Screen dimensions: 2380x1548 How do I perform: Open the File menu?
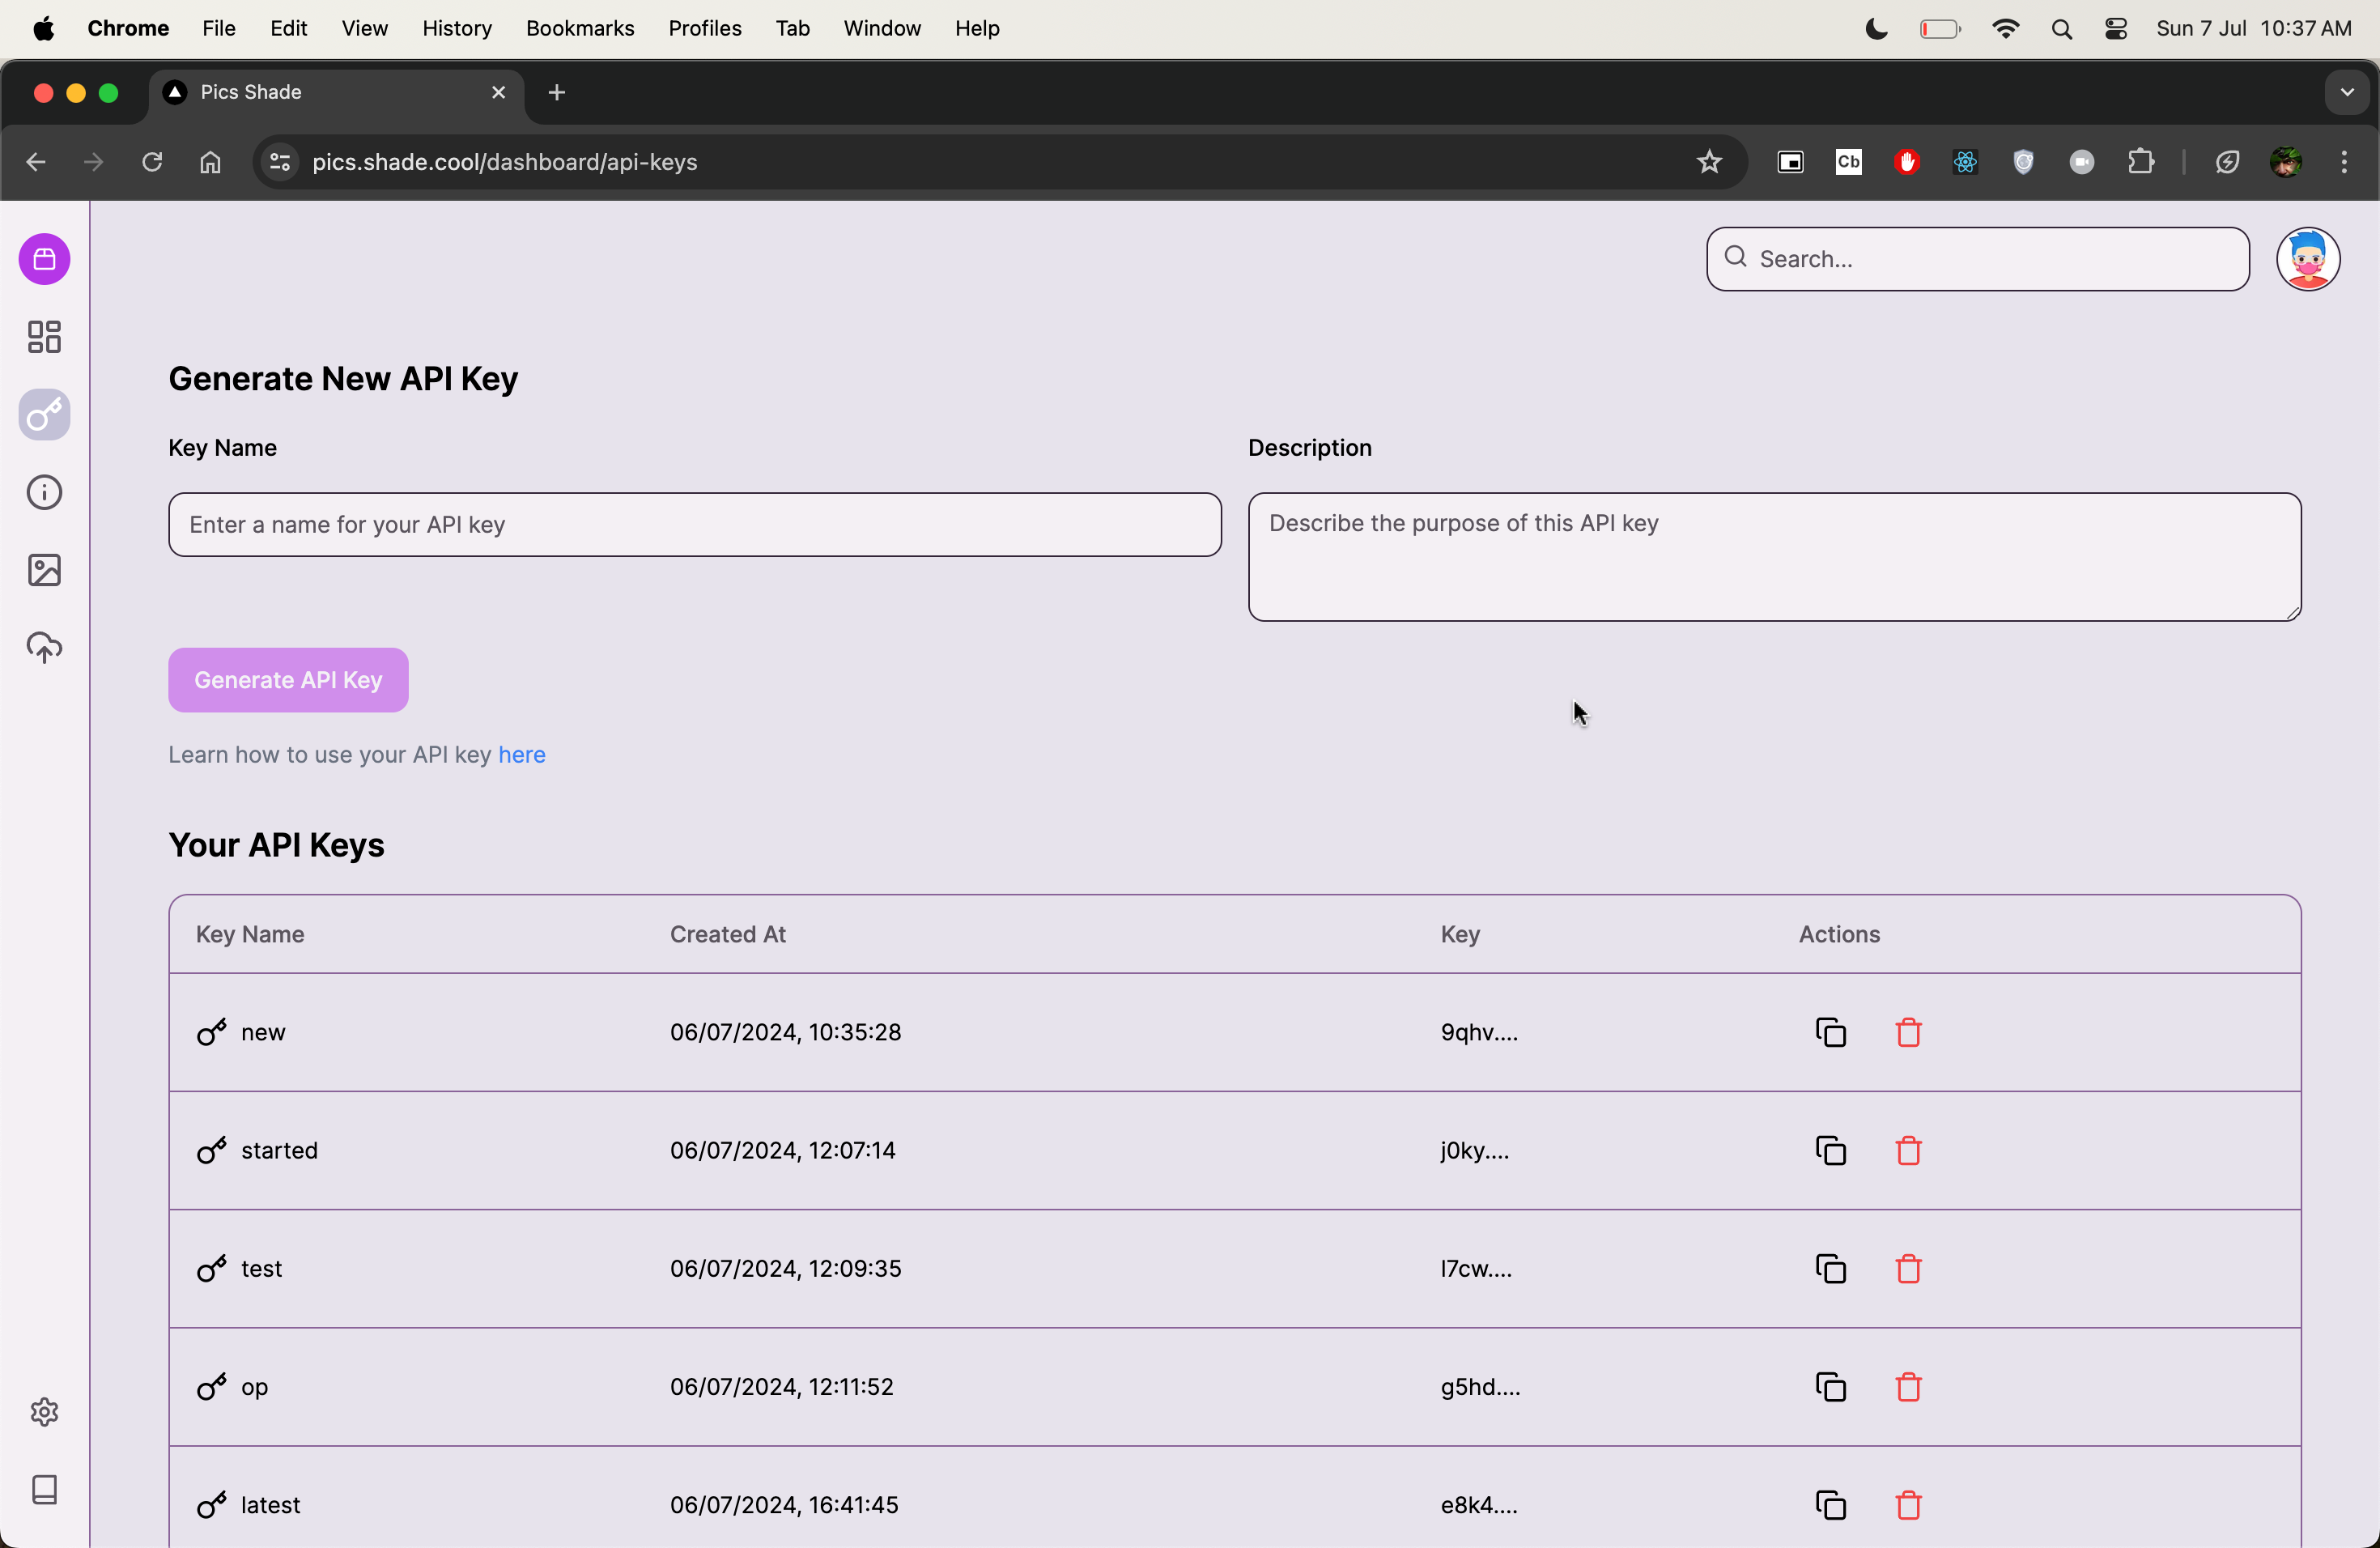[219, 29]
